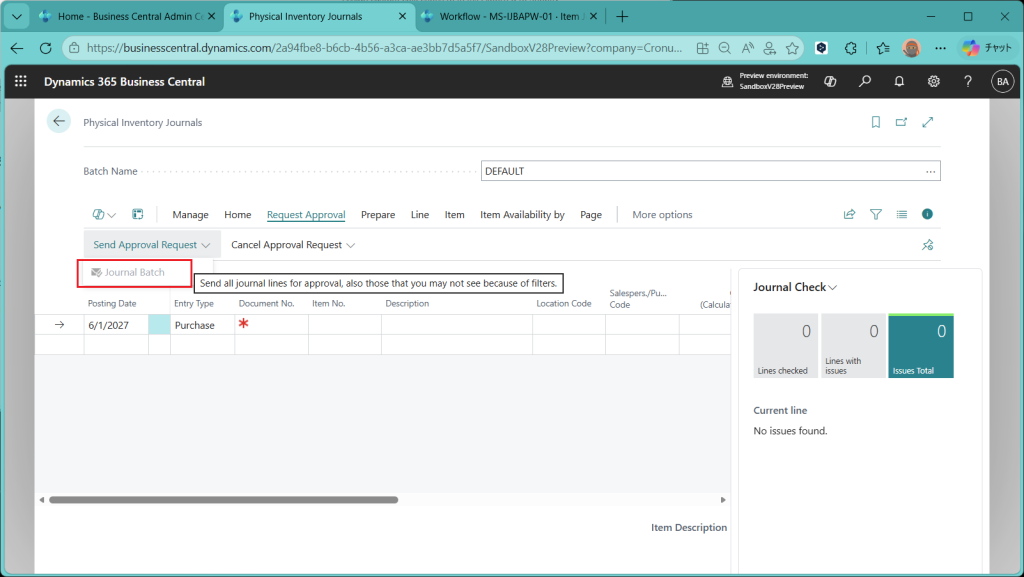Open the Copilot icon in the black header
Viewport: 1024px width, 577px height.
tap(830, 81)
